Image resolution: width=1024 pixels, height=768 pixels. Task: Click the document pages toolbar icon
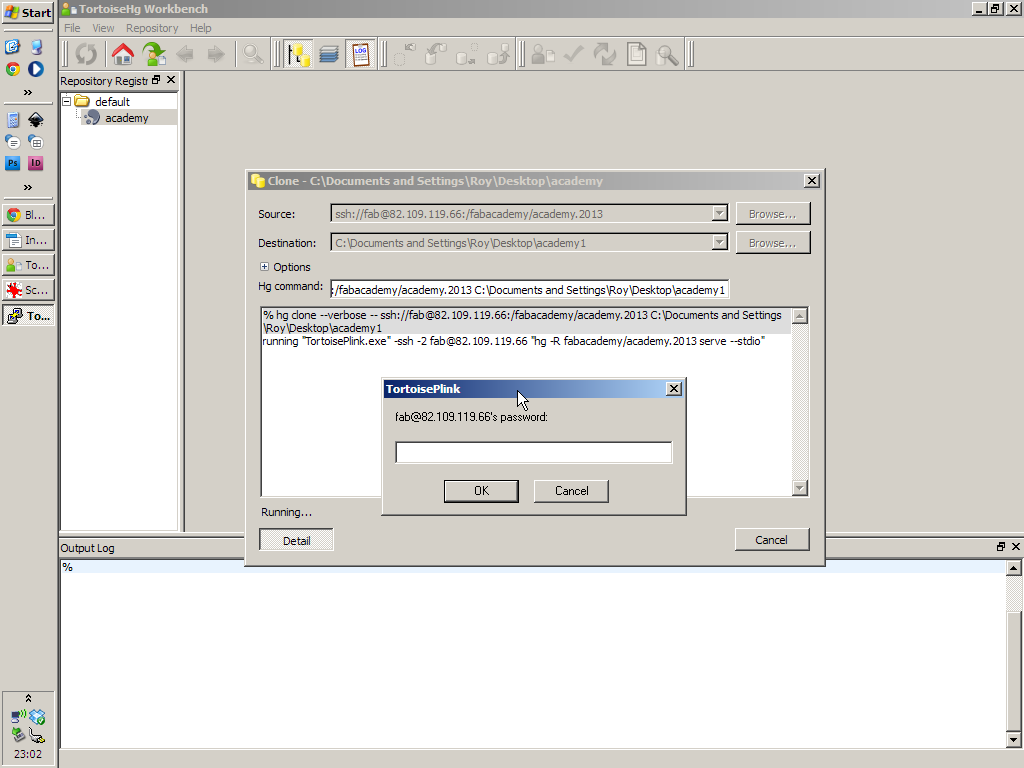[636, 54]
